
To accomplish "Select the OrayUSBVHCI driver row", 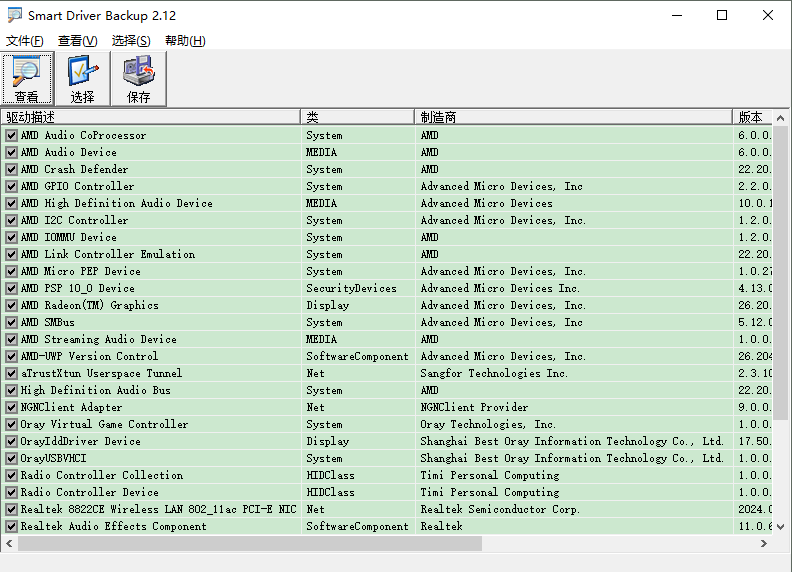I will [x=386, y=458].
